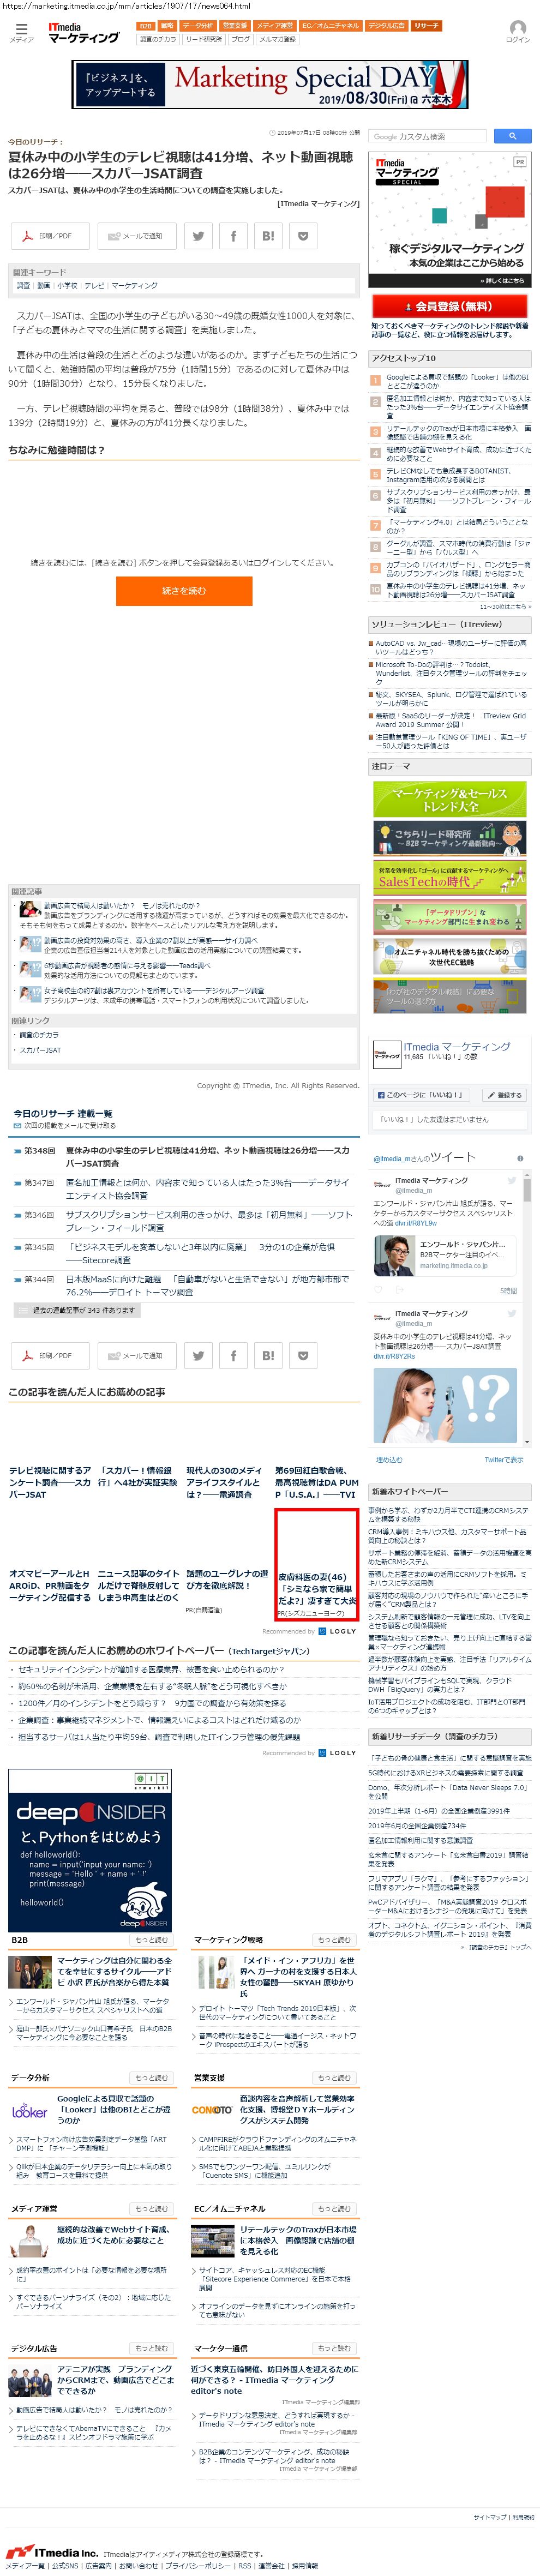Click Hatena B! icon below the series list
The width and height of the screenshot is (540, 2576).
pyautogui.click(x=268, y=1355)
